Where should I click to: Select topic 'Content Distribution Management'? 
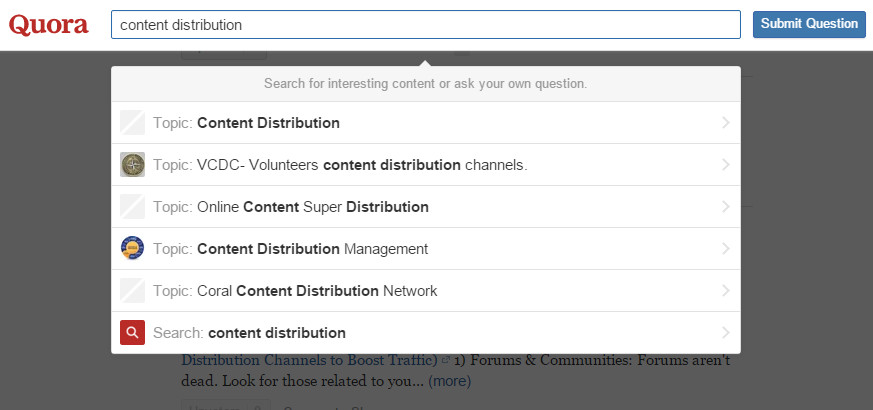[x=426, y=248]
